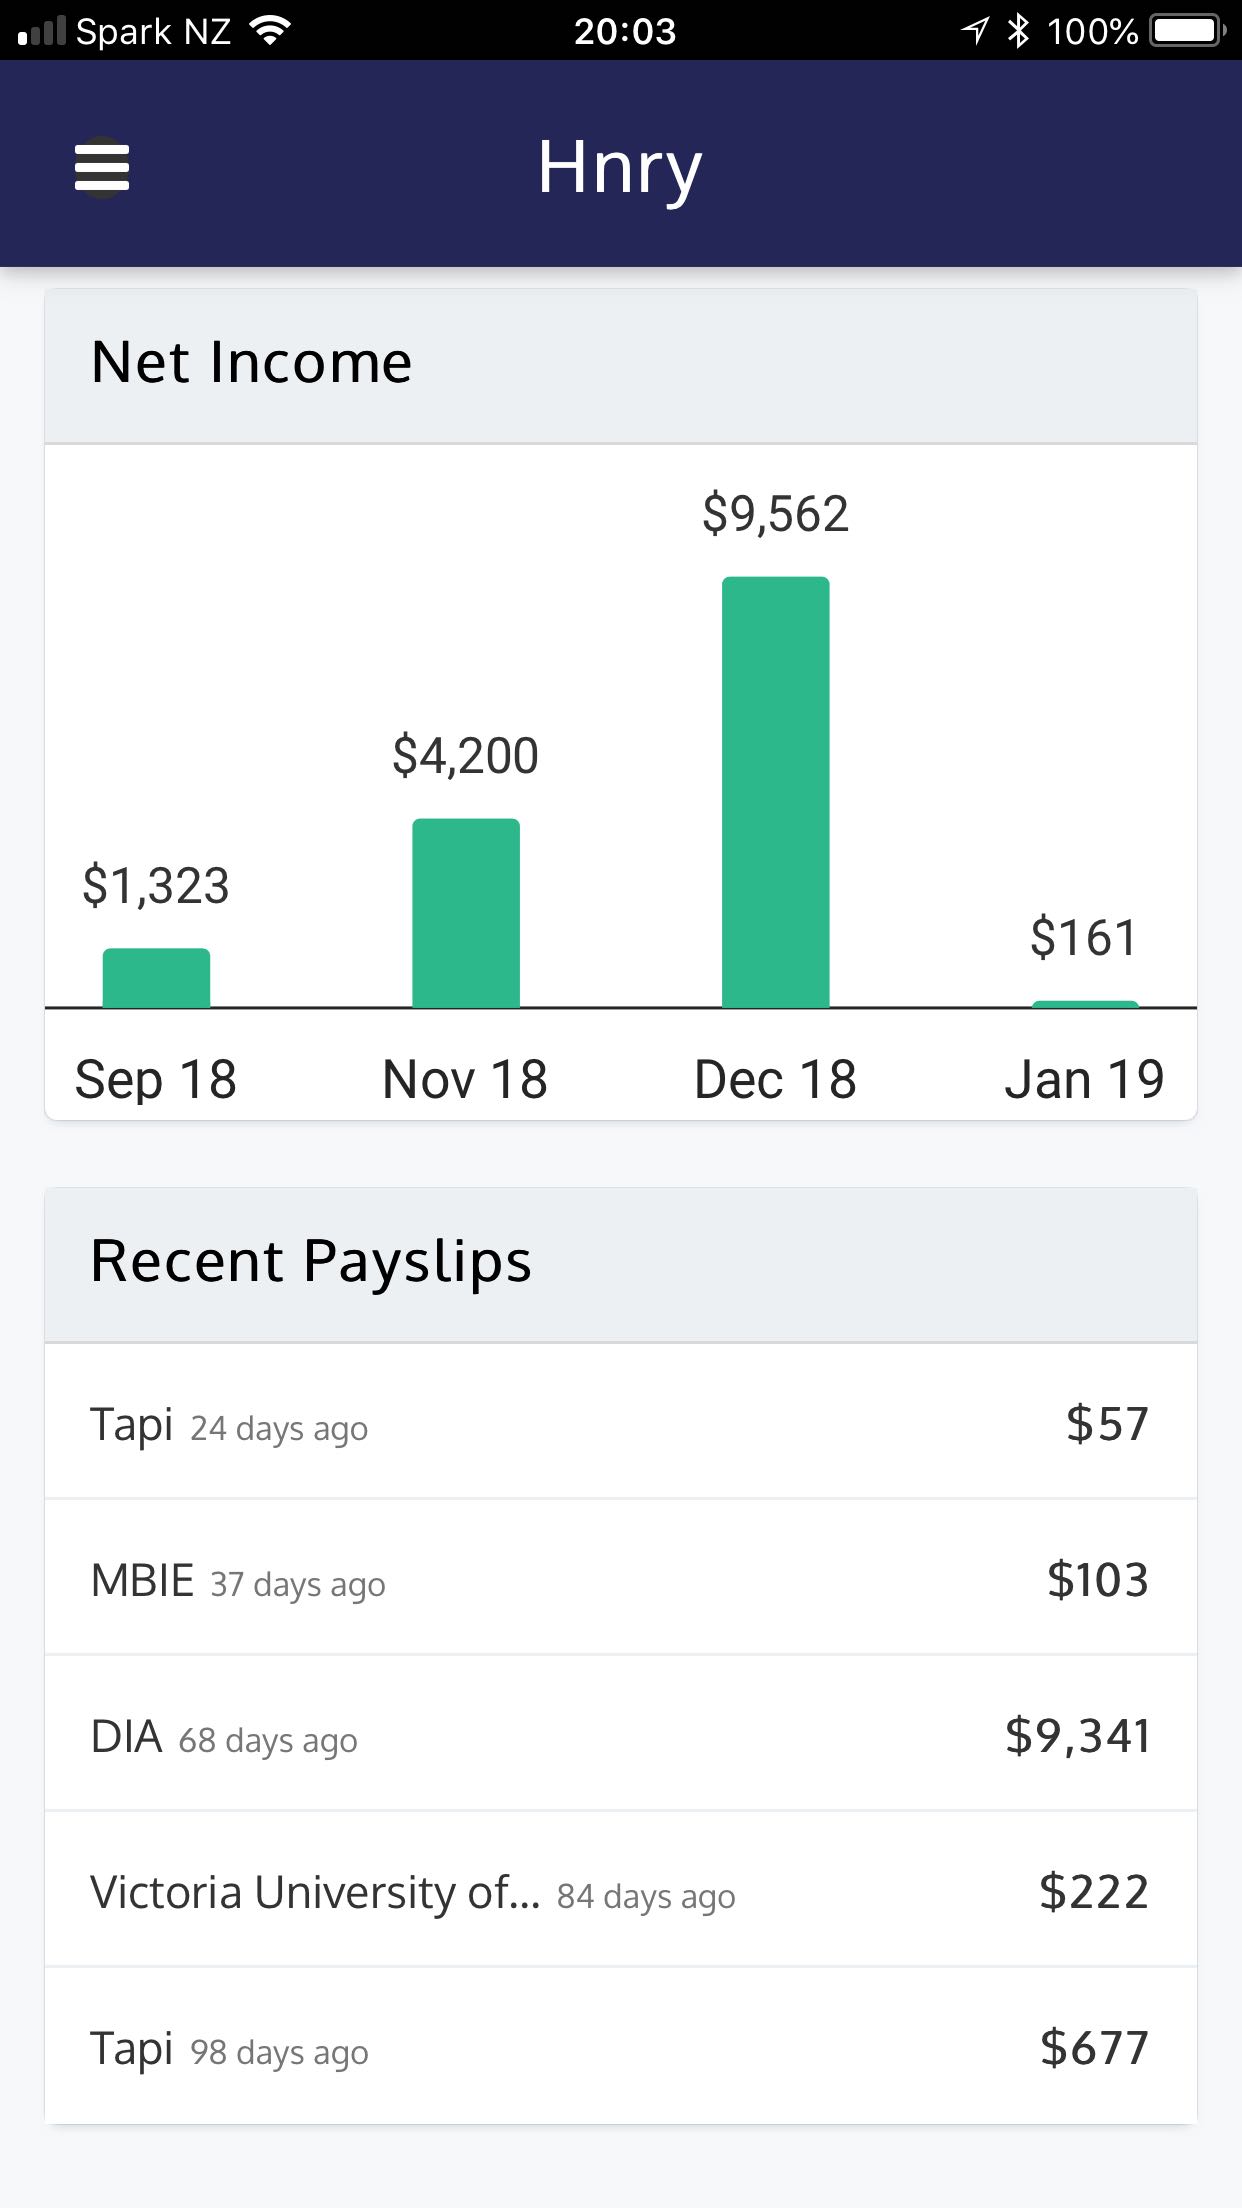Tap the location services arrow icon
The width and height of the screenshot is (1242, 2208).
975,31
